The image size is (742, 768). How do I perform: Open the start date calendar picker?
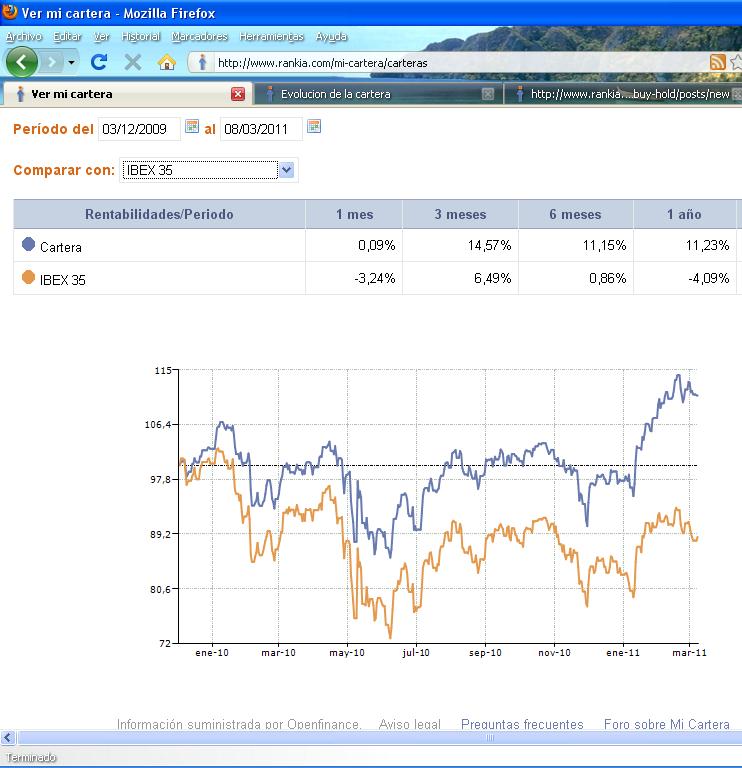192,126
